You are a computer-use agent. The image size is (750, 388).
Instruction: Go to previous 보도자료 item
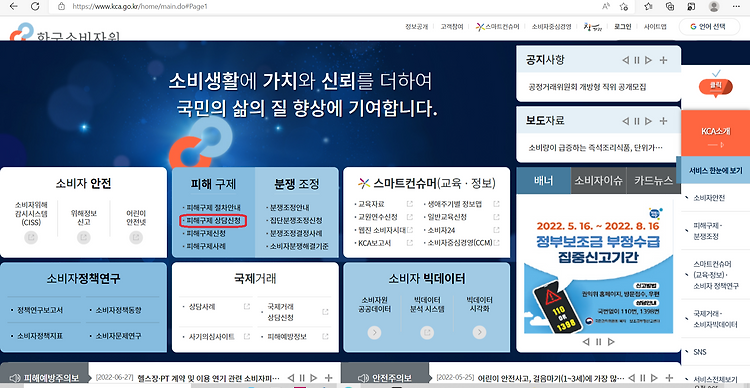pyautogui.click(x=626, y=121)
